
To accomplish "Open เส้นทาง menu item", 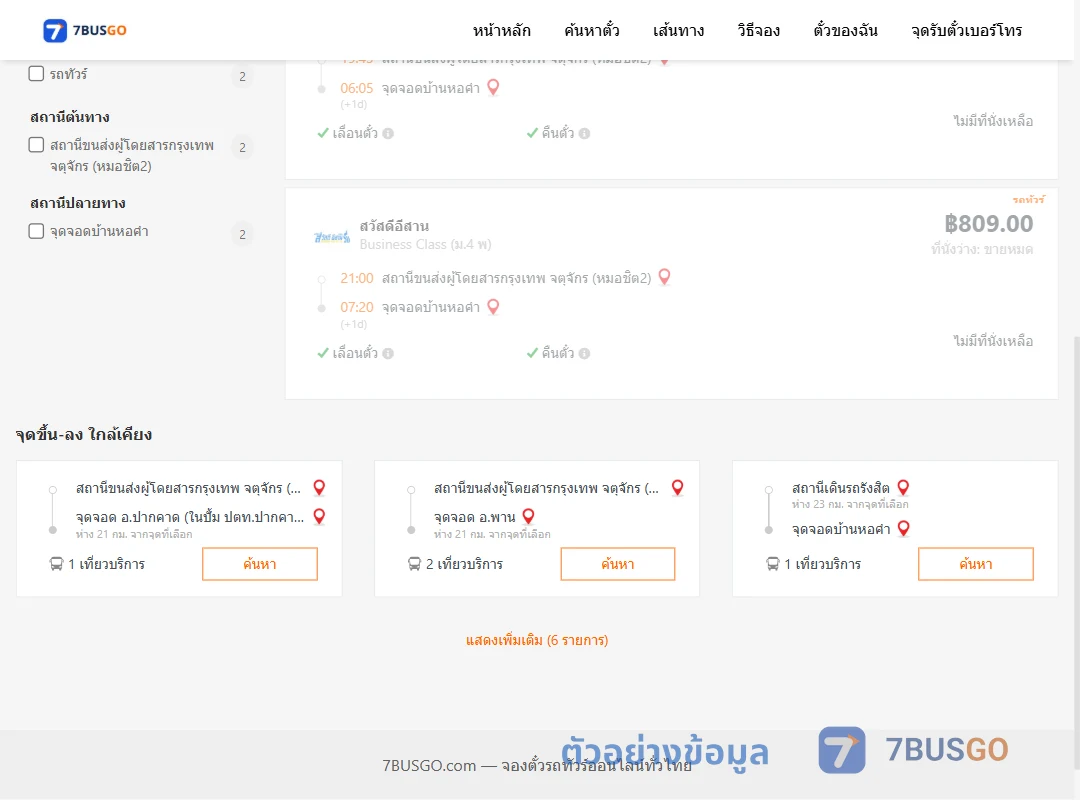I will pyautogui.click(x=678, y=30).
